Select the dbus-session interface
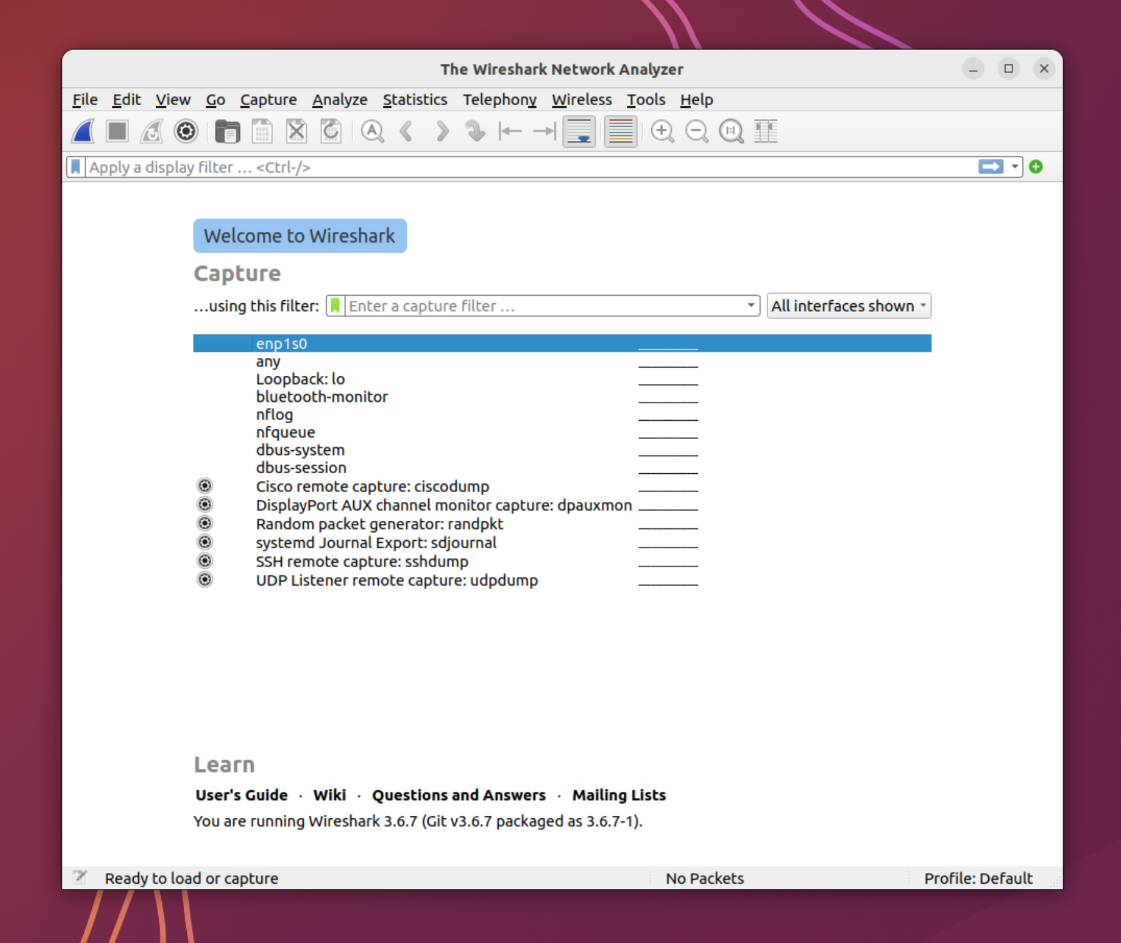Screen dimensions: 1121x943 point(562,468)
